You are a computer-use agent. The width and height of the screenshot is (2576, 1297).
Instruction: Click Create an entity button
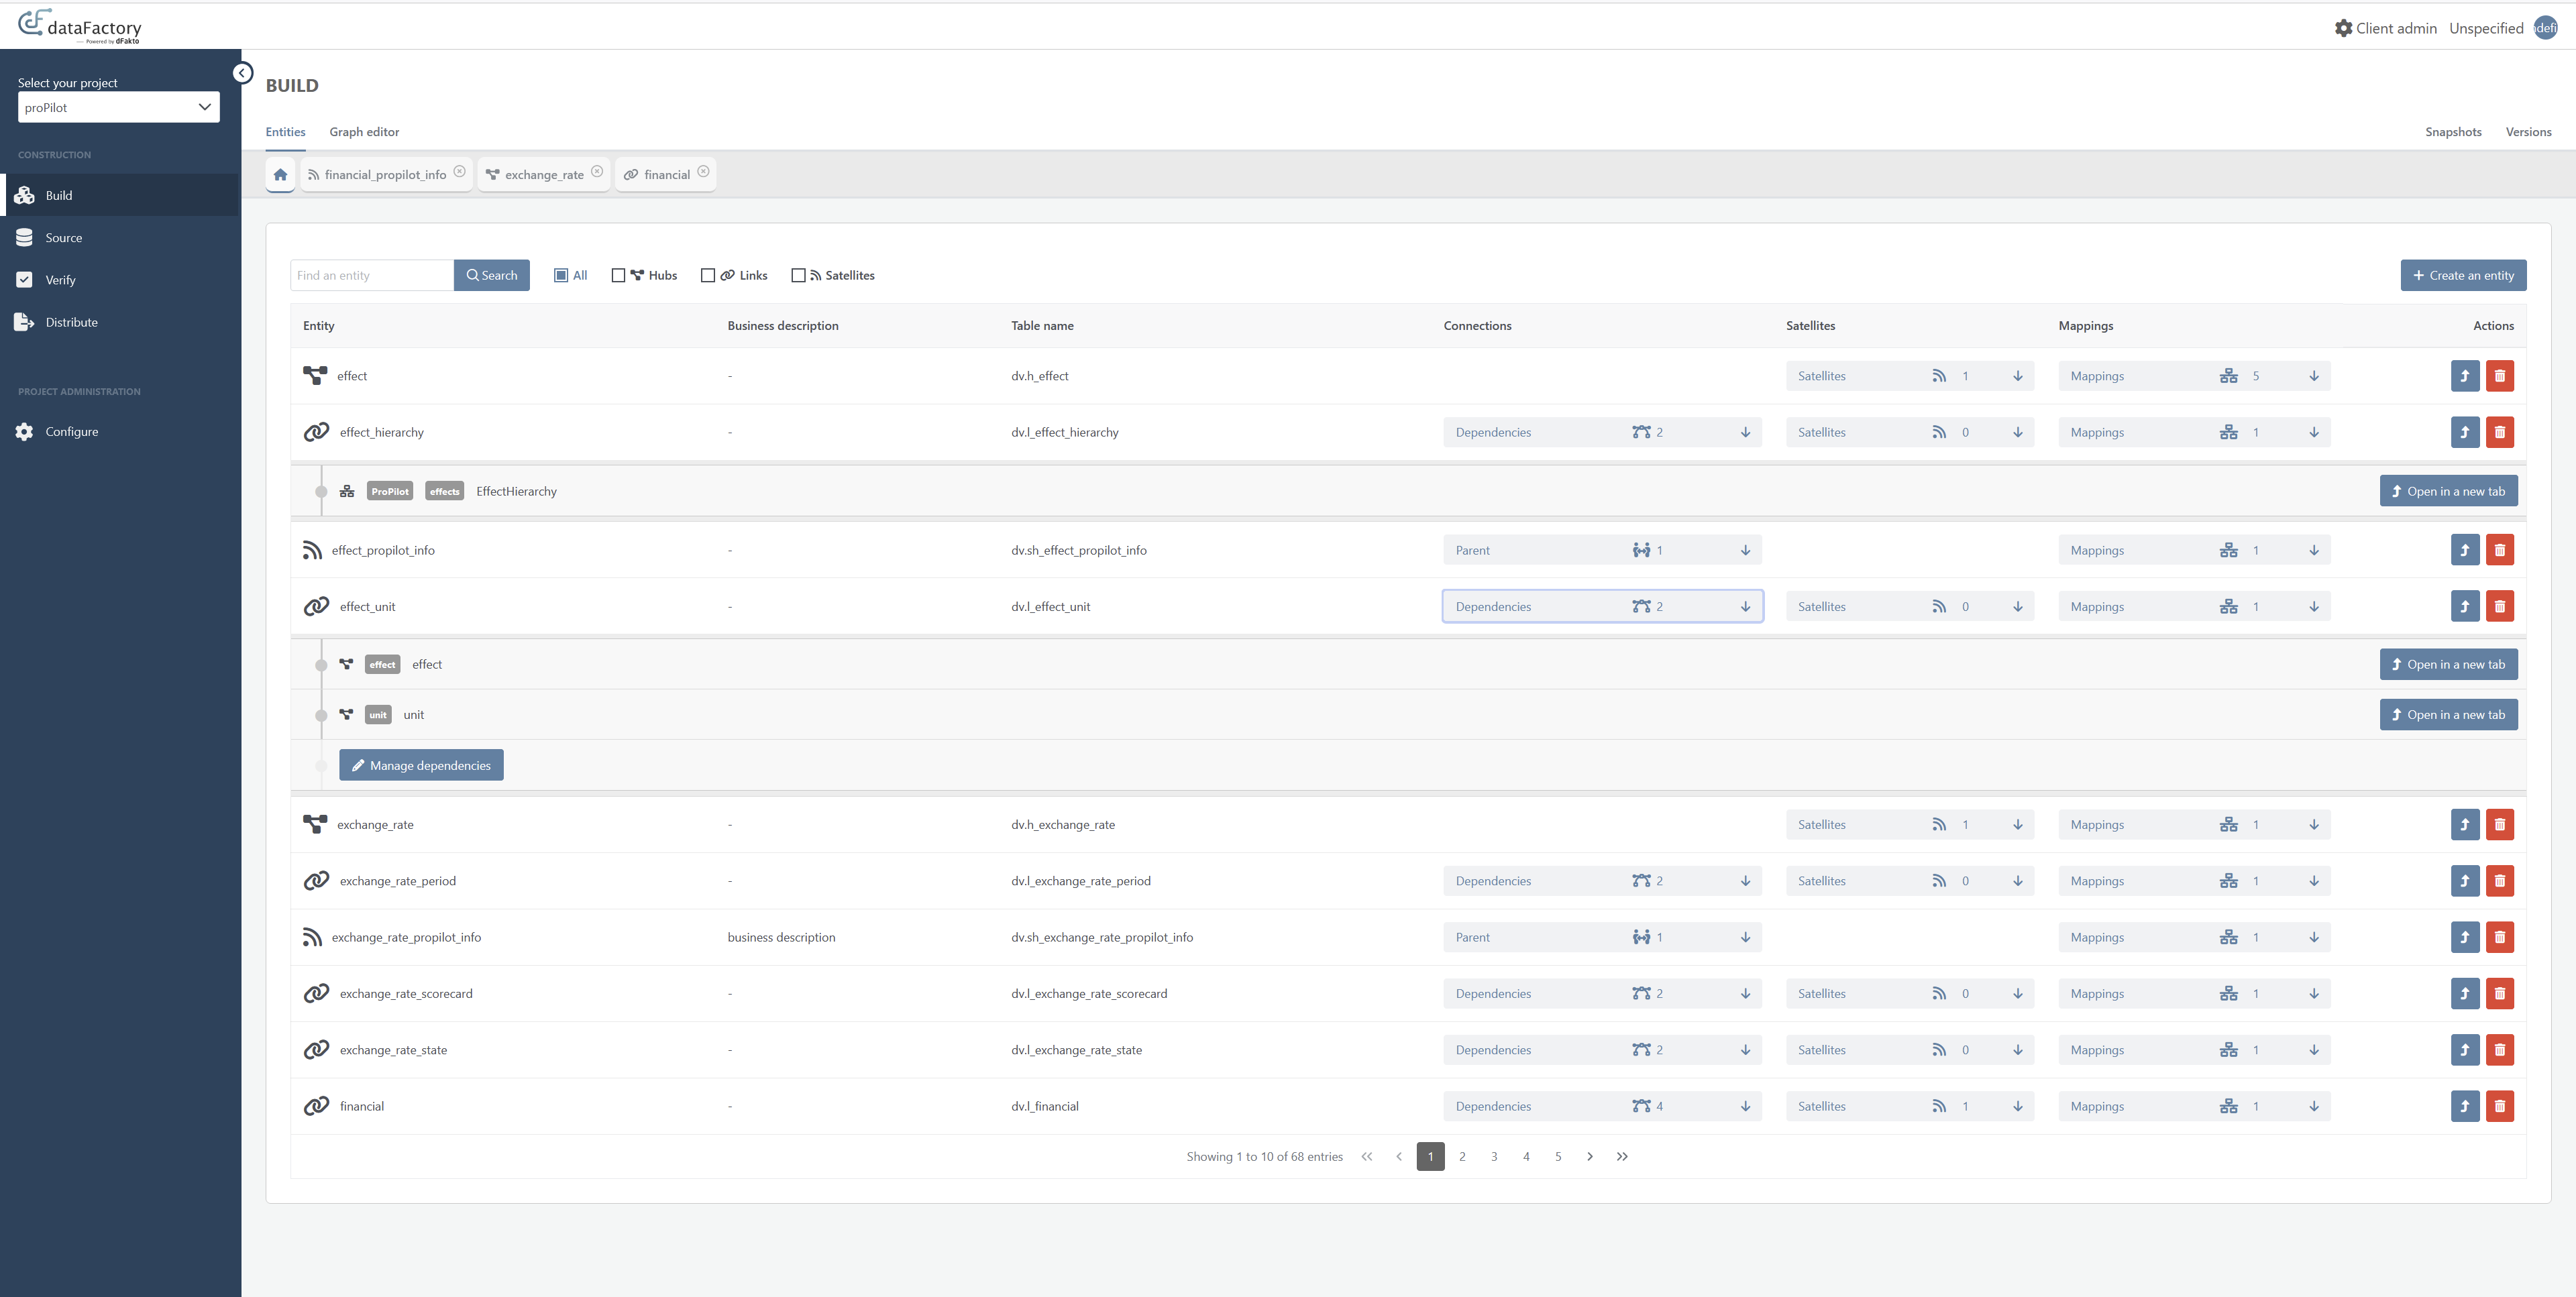click(x=2463, y=275)
